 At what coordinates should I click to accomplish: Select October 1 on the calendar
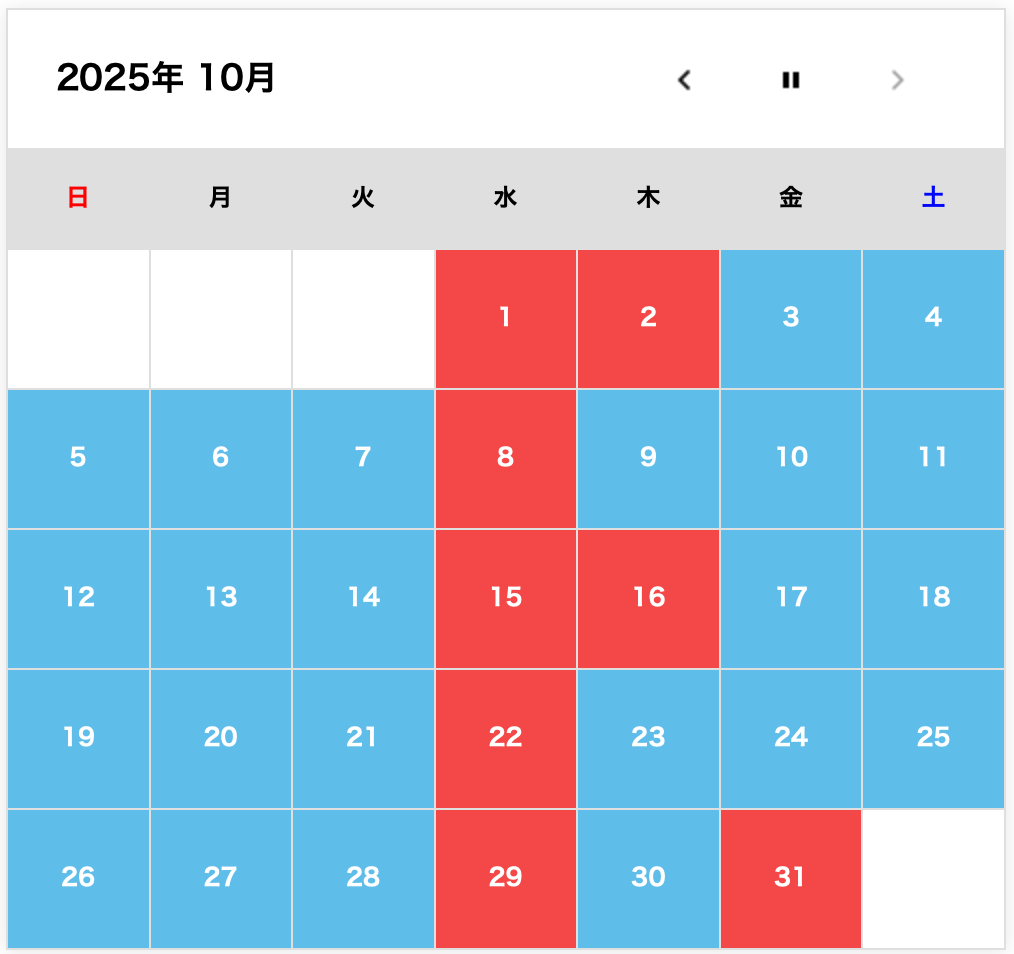(x=505, y=318)
